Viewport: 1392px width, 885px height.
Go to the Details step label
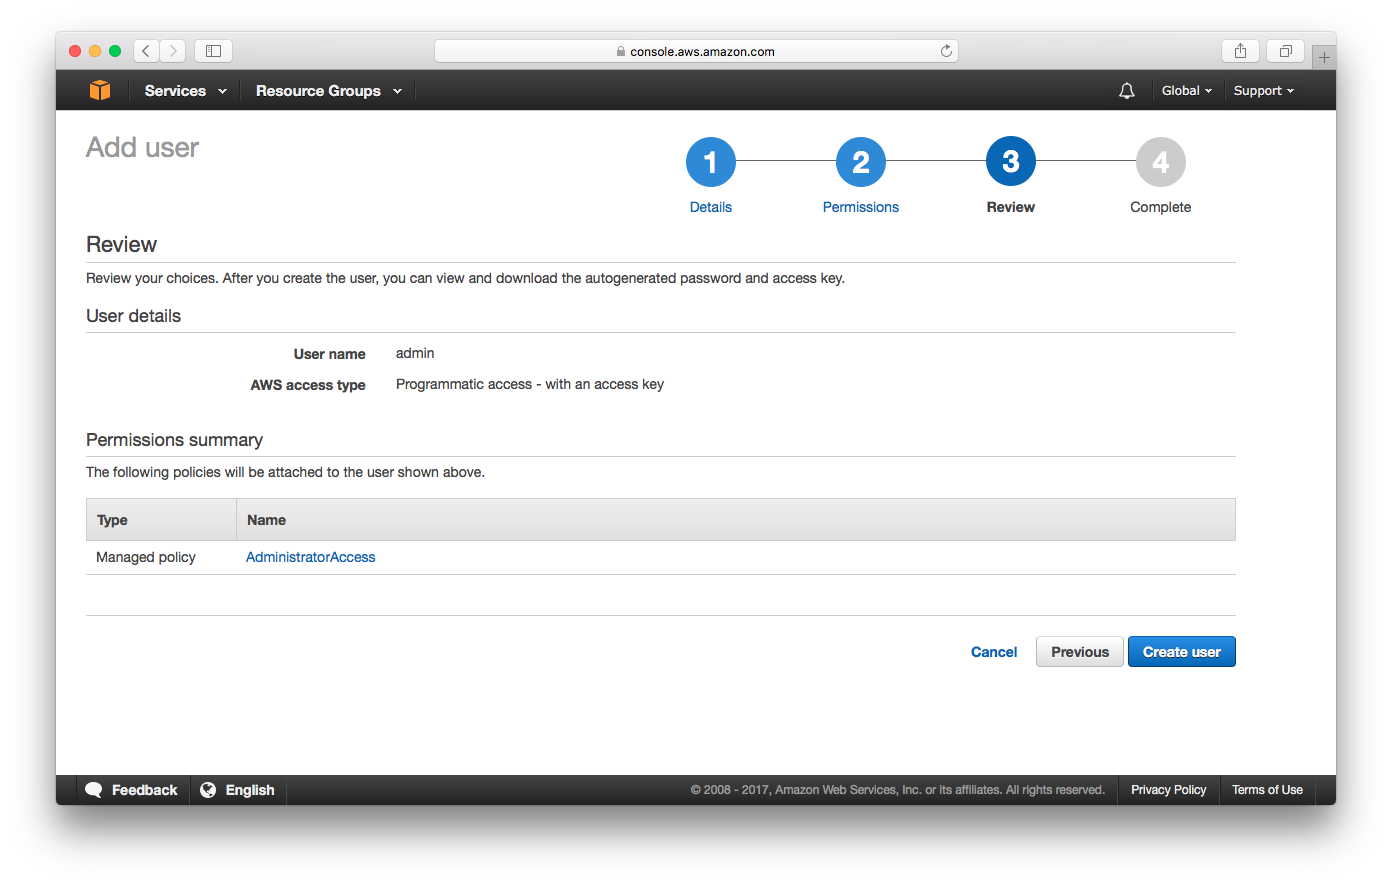(711, 207)
